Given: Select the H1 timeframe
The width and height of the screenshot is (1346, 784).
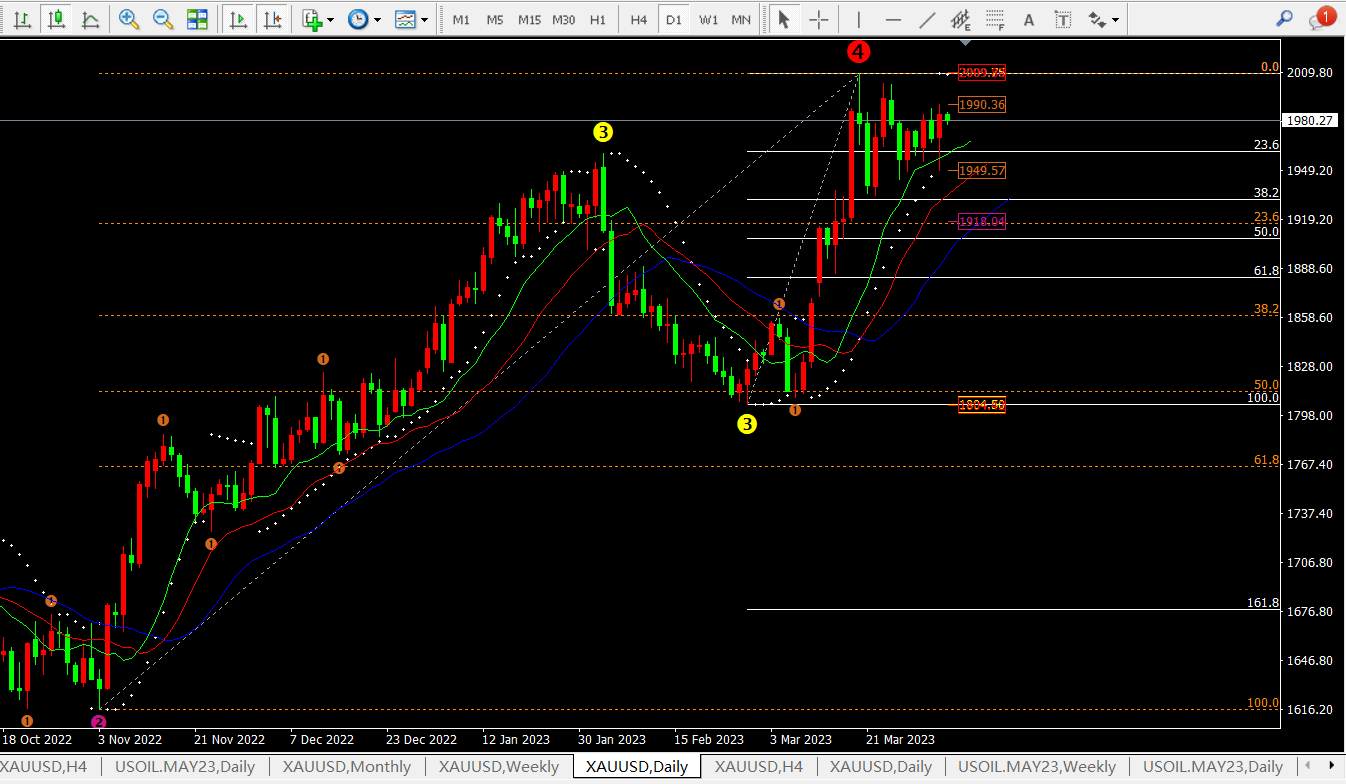Looking at the screenshot, I should (x=597, y=20).
